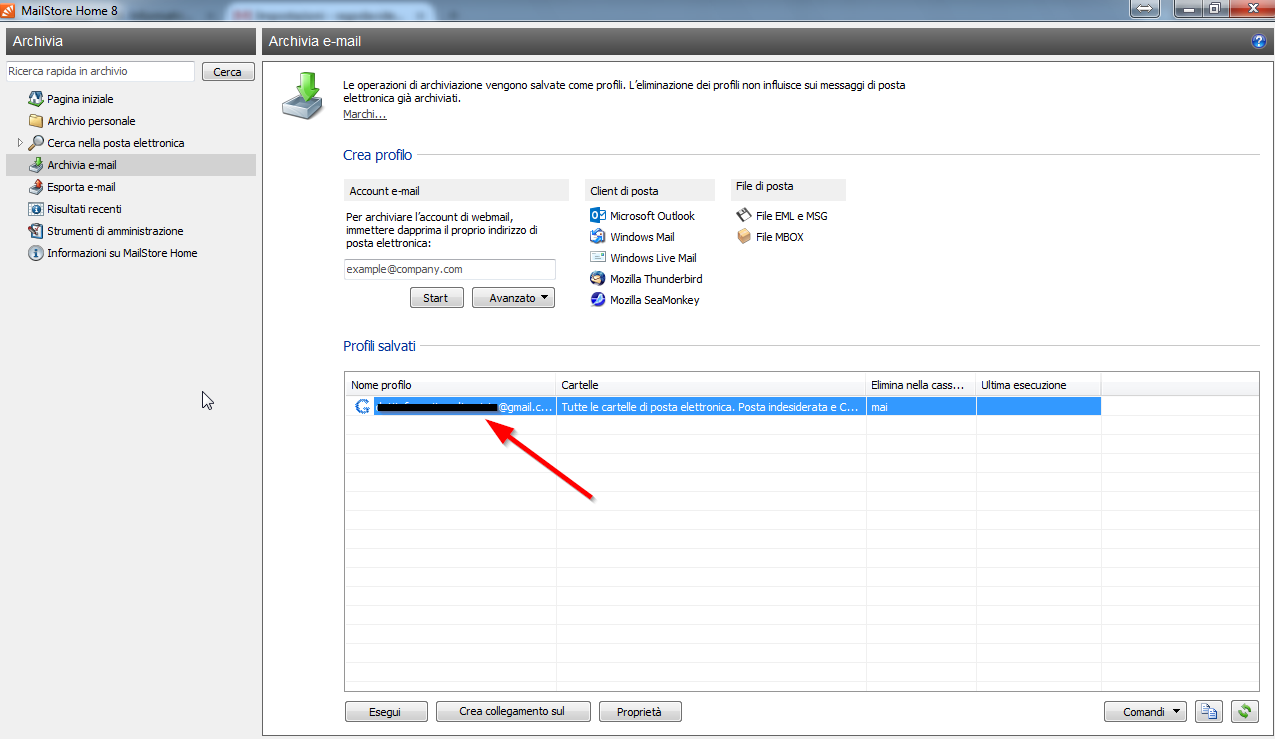Open Archivio personale folder icon
The width and height of the screenshot is (1275, 739).
(36, 121)
